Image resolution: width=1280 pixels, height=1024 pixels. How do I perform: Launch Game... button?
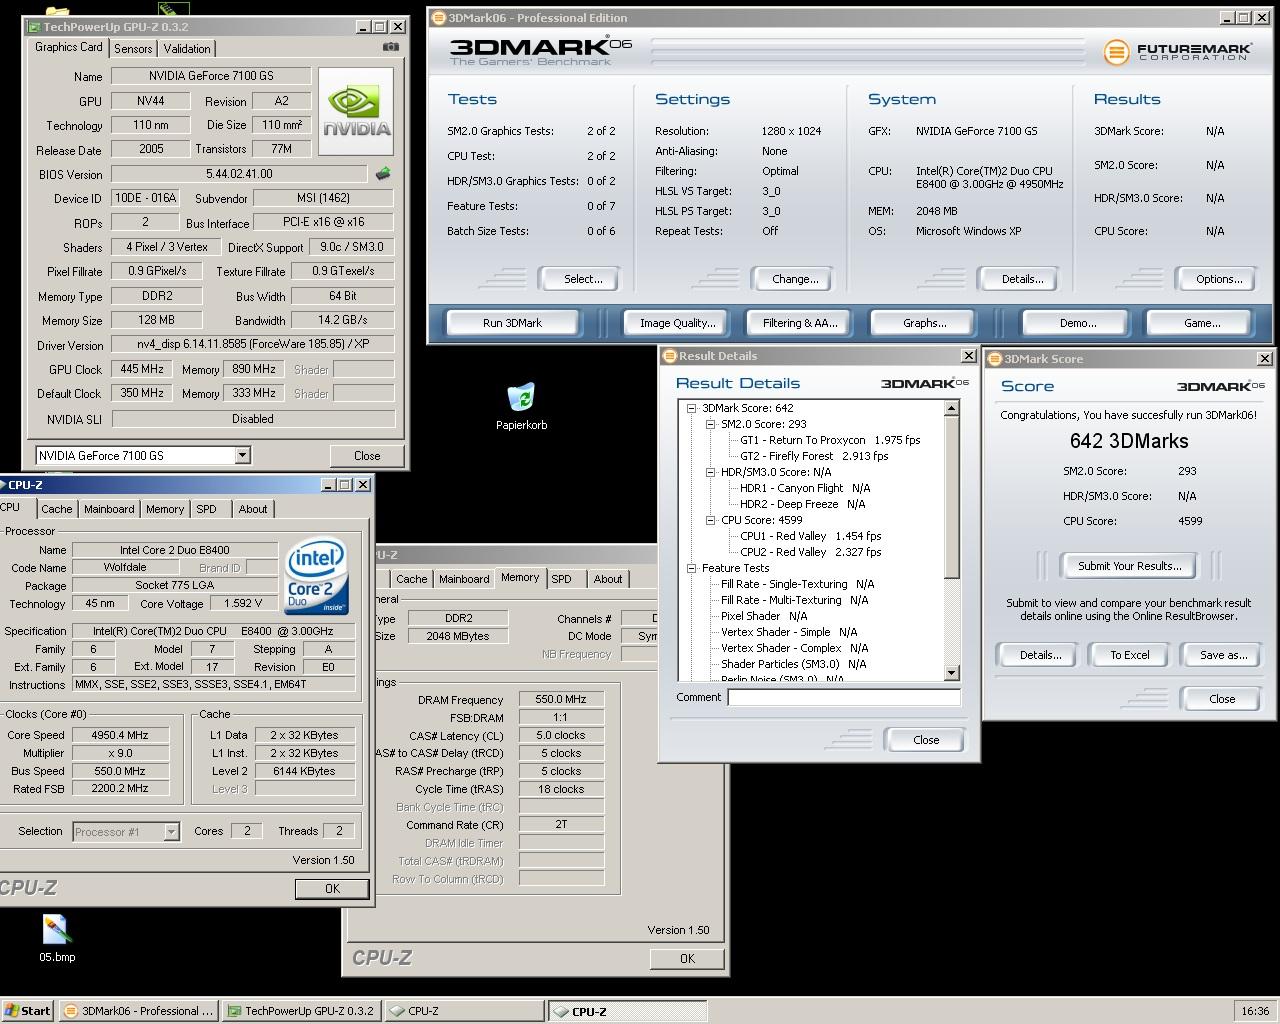tap(1201, 323)
